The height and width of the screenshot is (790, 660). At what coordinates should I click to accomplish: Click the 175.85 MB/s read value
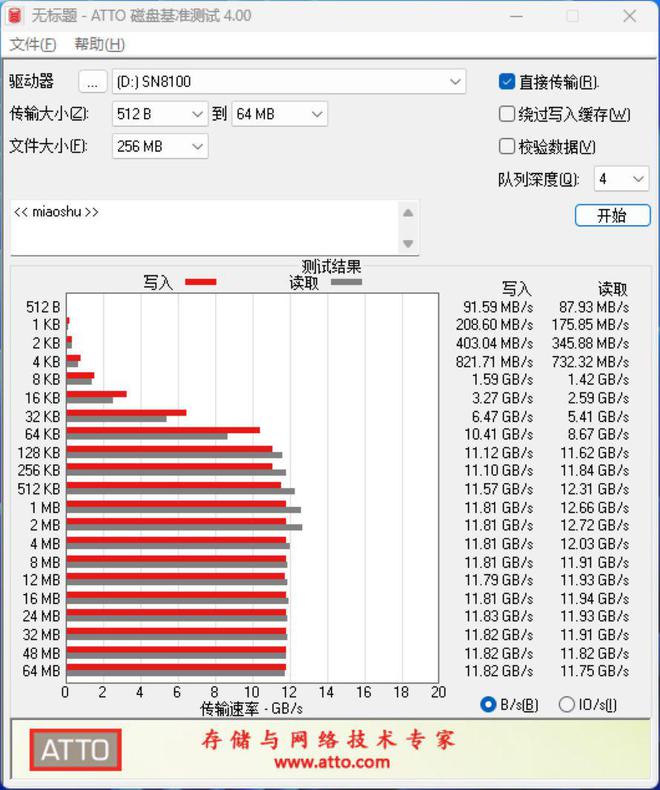(590, 325)
